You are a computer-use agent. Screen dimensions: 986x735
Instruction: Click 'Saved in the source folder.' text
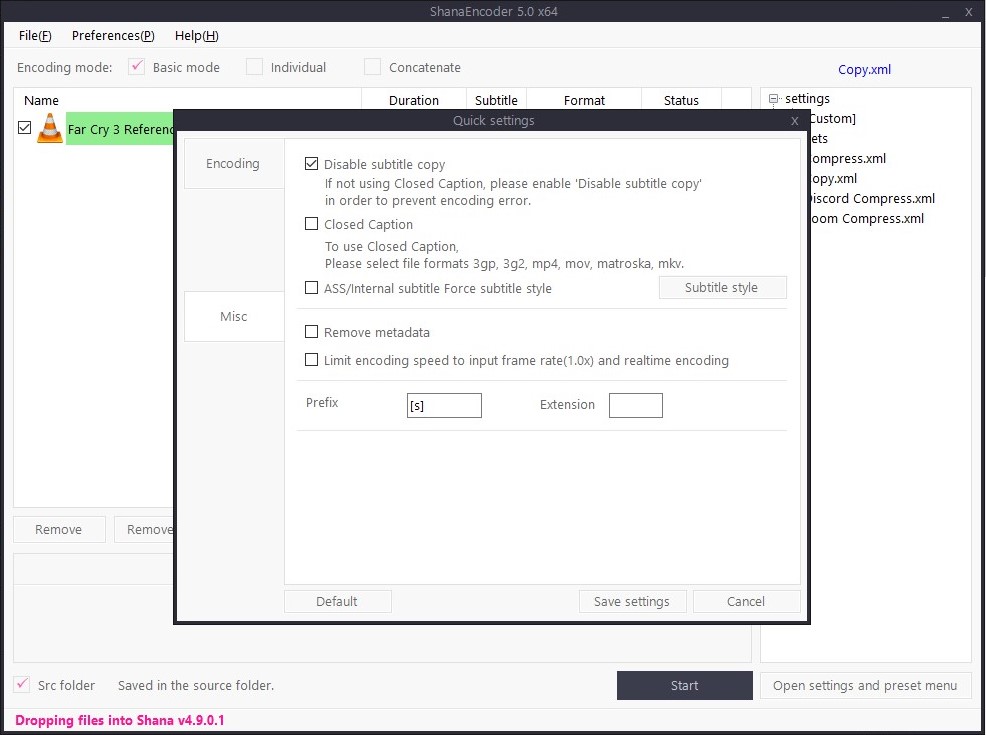point(196,685)
